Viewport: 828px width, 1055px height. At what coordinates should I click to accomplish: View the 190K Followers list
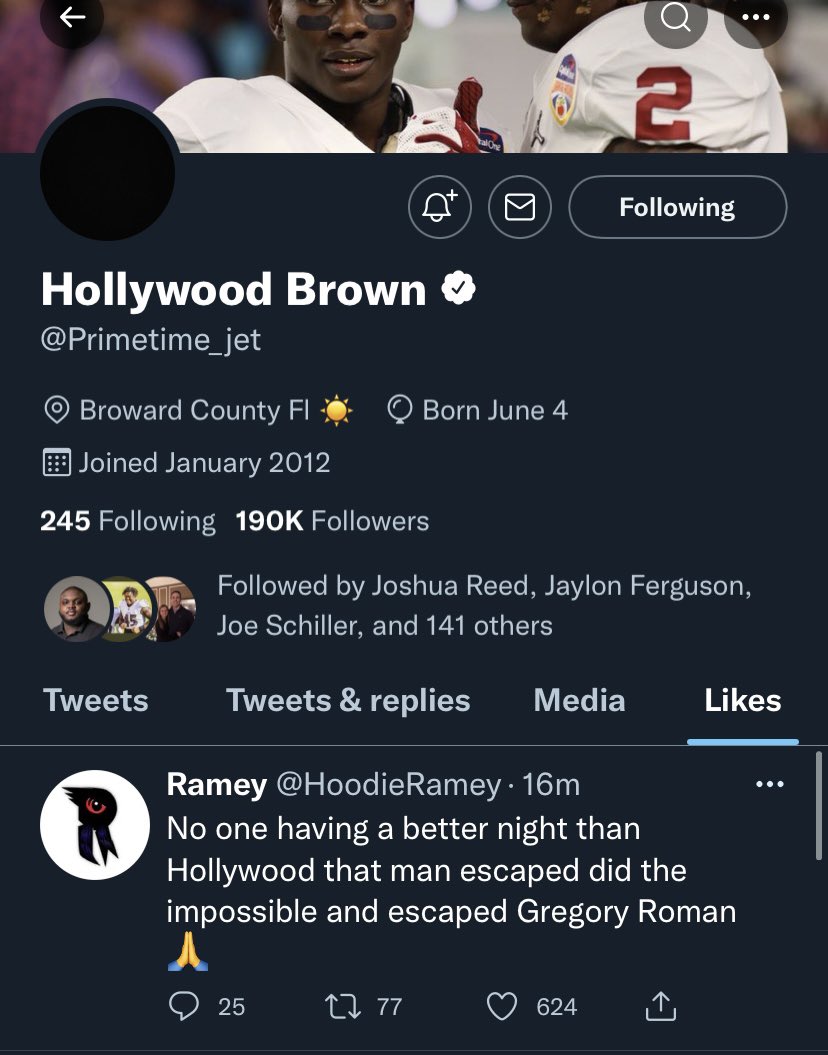coord(332,521)
